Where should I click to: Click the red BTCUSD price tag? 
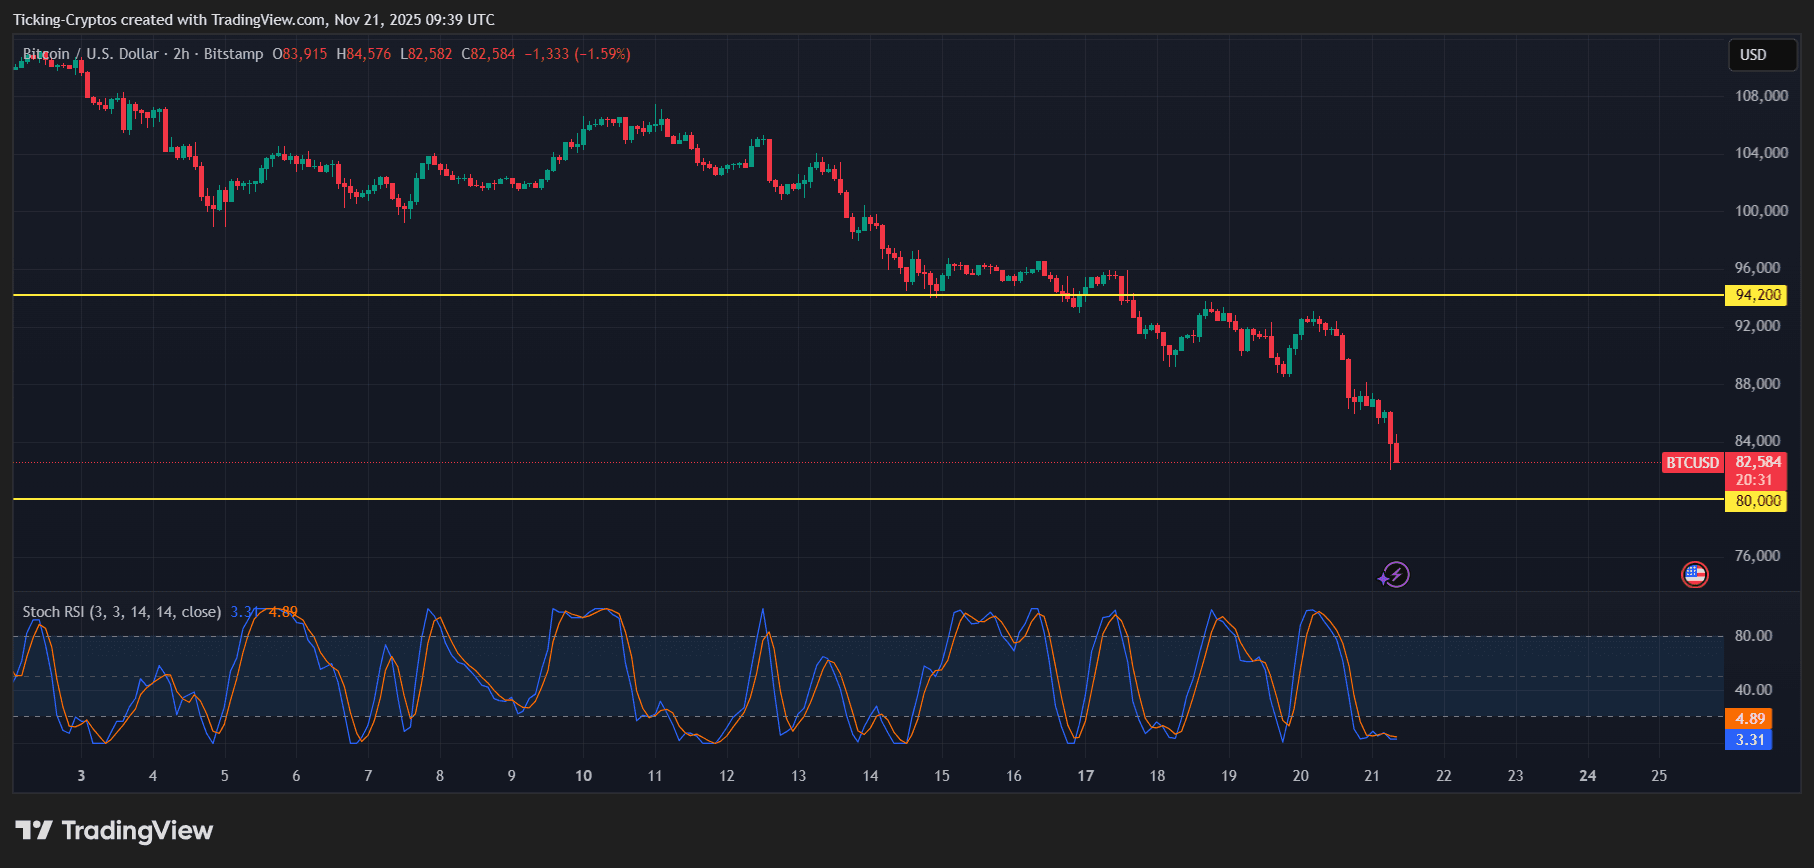click(x=1692, y=463)
